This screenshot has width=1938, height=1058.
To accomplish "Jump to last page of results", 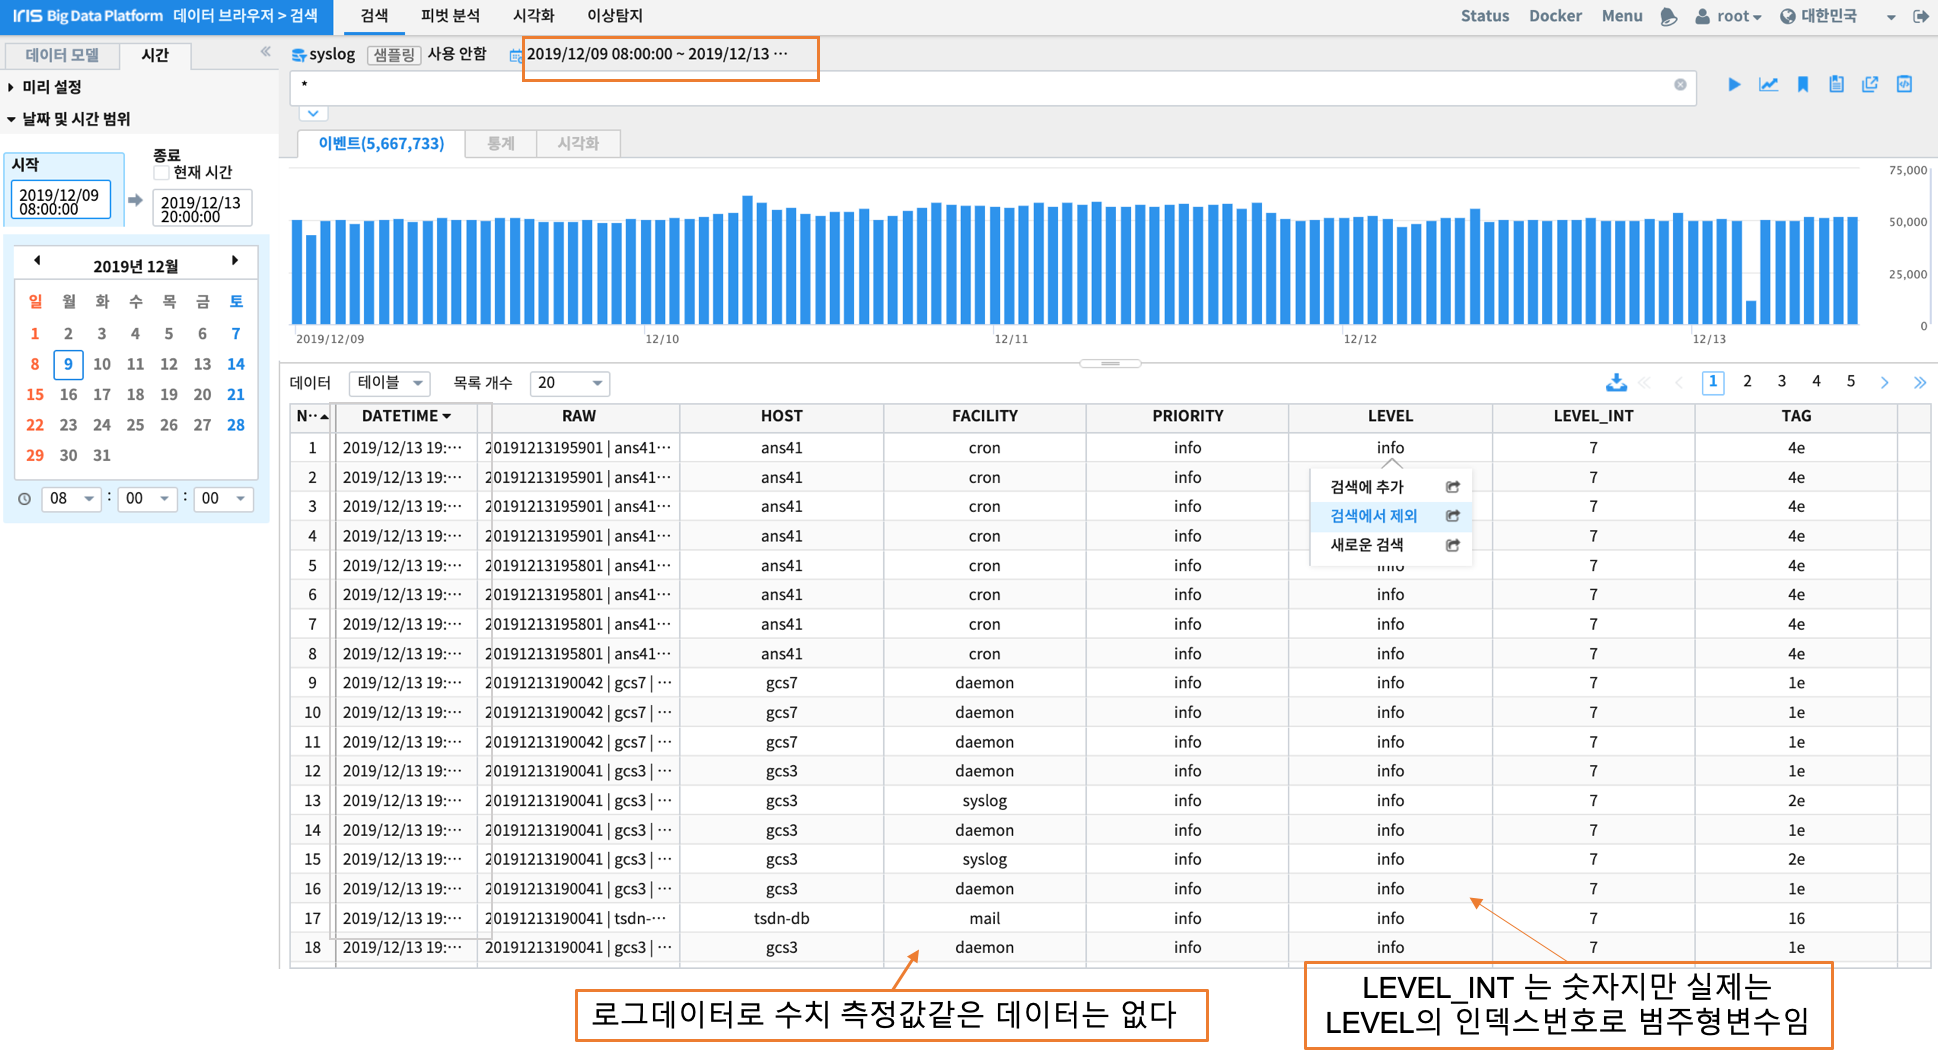I will [1919, 382].
